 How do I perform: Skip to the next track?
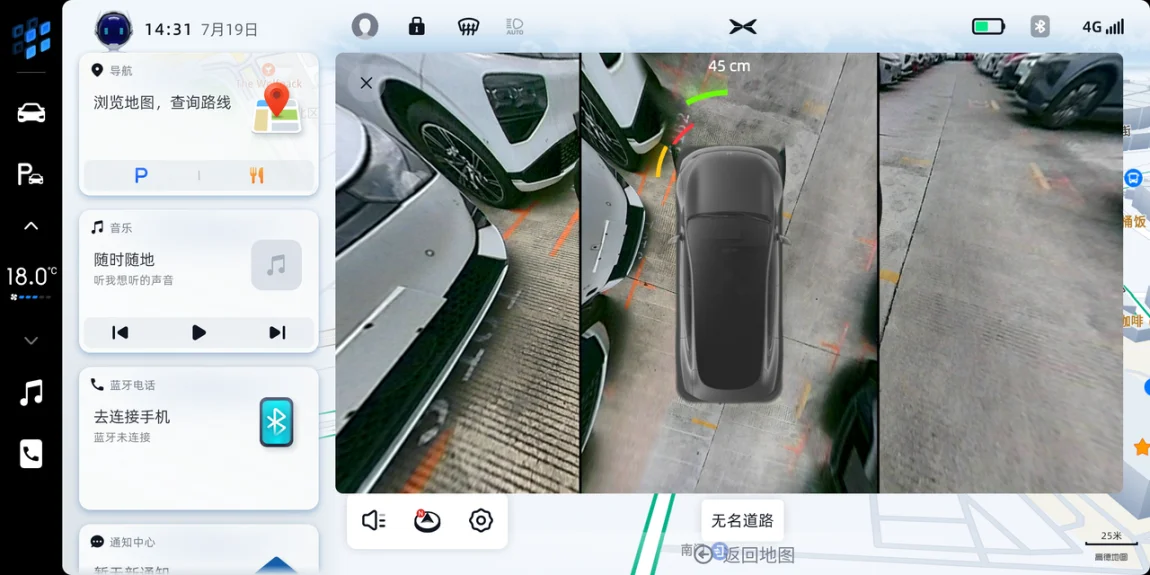tap(277, 332)
